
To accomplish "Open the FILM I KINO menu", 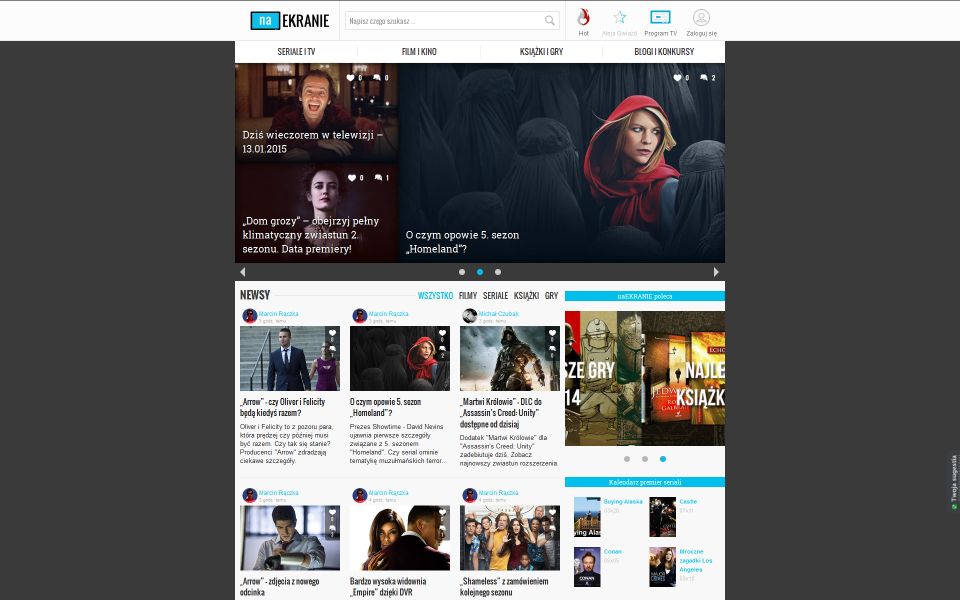I will tap(419, 52).
